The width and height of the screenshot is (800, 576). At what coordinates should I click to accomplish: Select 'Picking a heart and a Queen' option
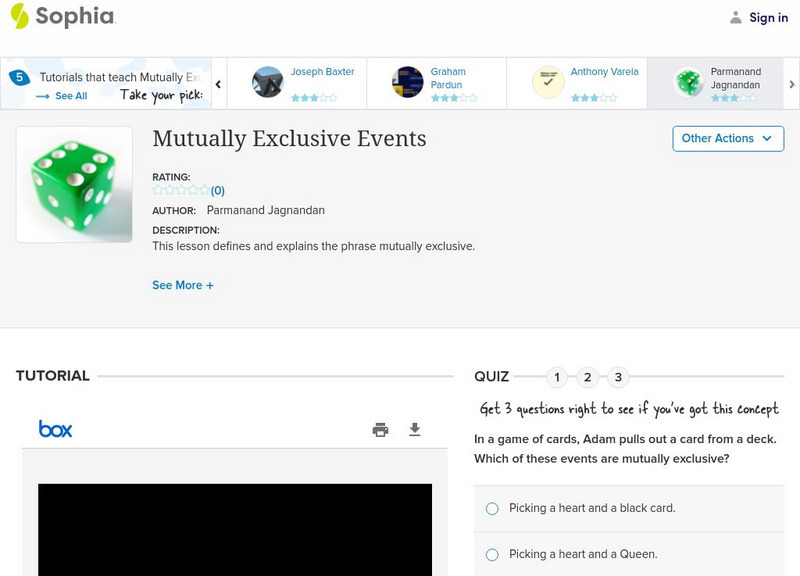click(x=492, y=554)
